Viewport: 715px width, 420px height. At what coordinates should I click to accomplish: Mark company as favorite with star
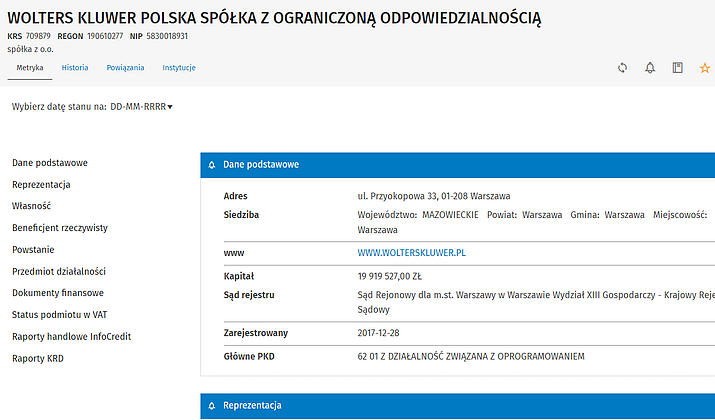pos(704,68)
